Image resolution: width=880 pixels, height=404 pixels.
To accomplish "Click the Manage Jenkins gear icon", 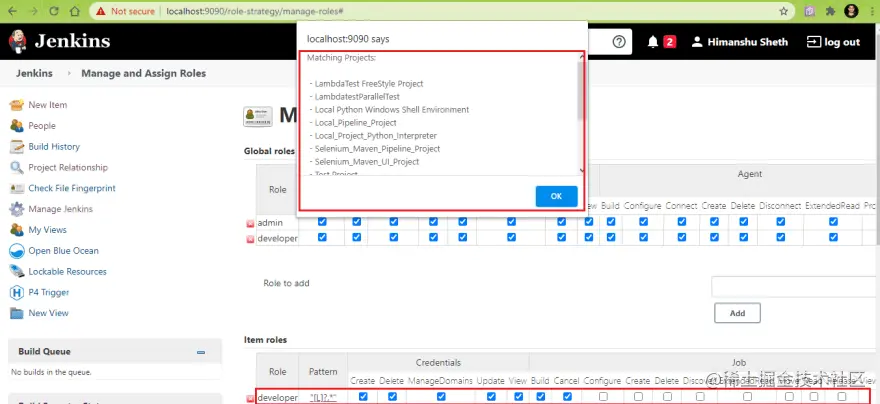I will pyautogui.click(x=17, y=209).
